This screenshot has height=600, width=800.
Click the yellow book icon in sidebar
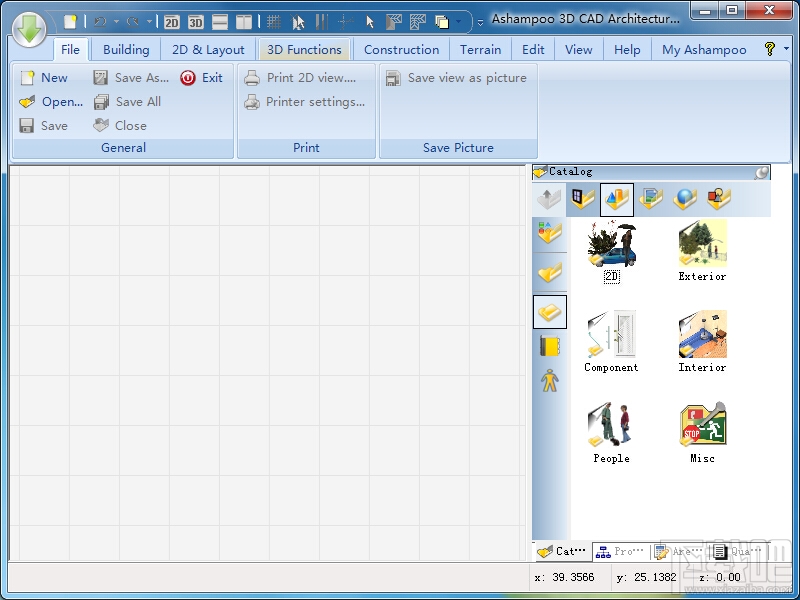click(x=549, y=346)
